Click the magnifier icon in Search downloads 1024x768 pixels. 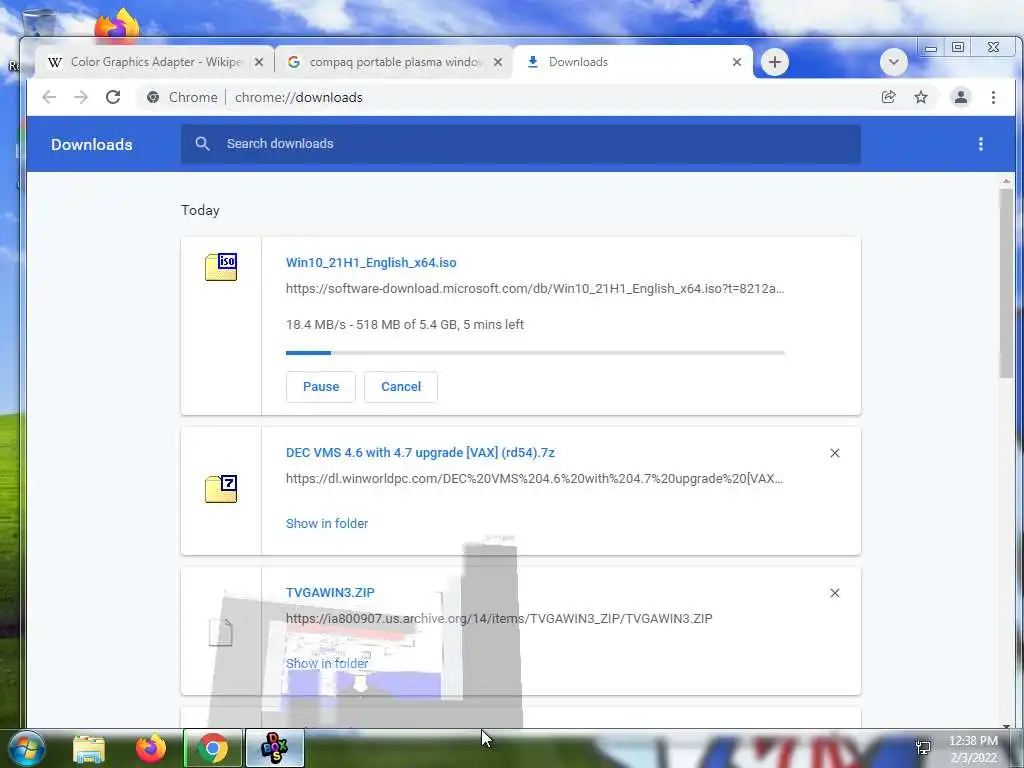[202, 144]
